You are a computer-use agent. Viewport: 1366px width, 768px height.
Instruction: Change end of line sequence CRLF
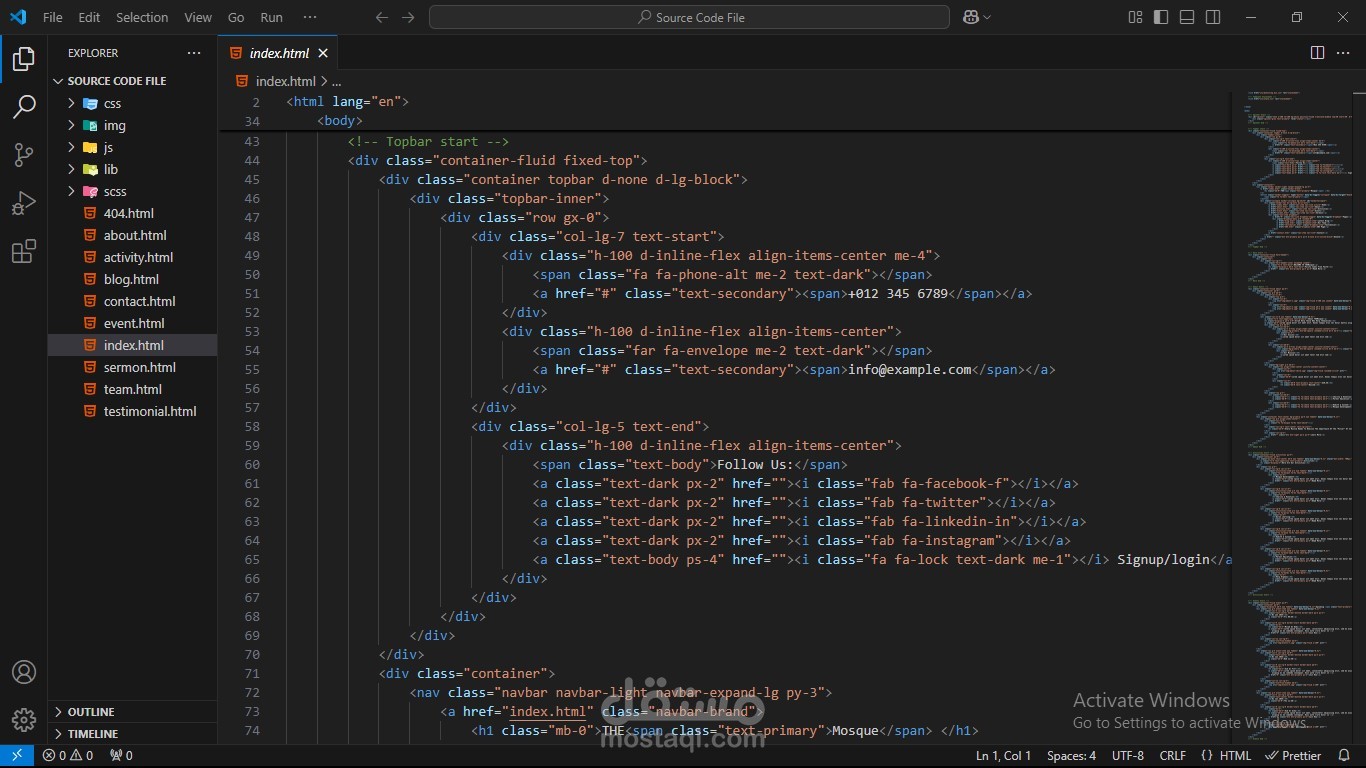pos(1172,756)
